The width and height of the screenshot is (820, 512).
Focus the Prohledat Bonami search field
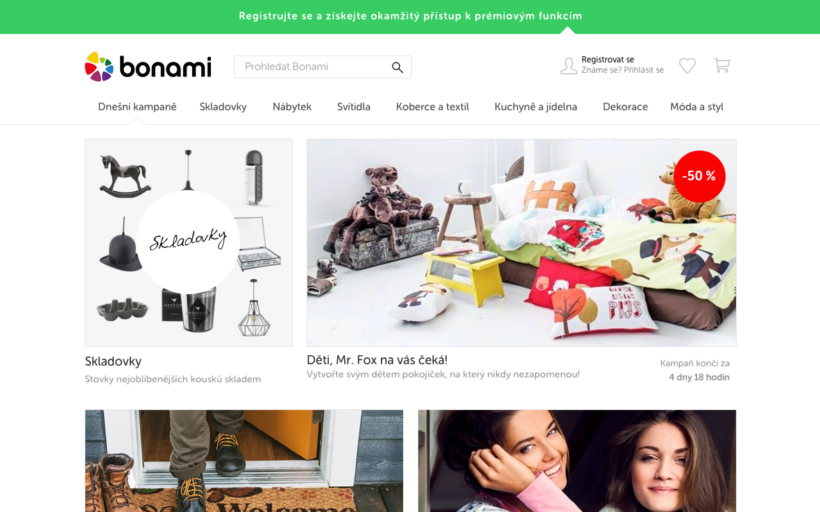pyautogui.click(x=323, y=67)
